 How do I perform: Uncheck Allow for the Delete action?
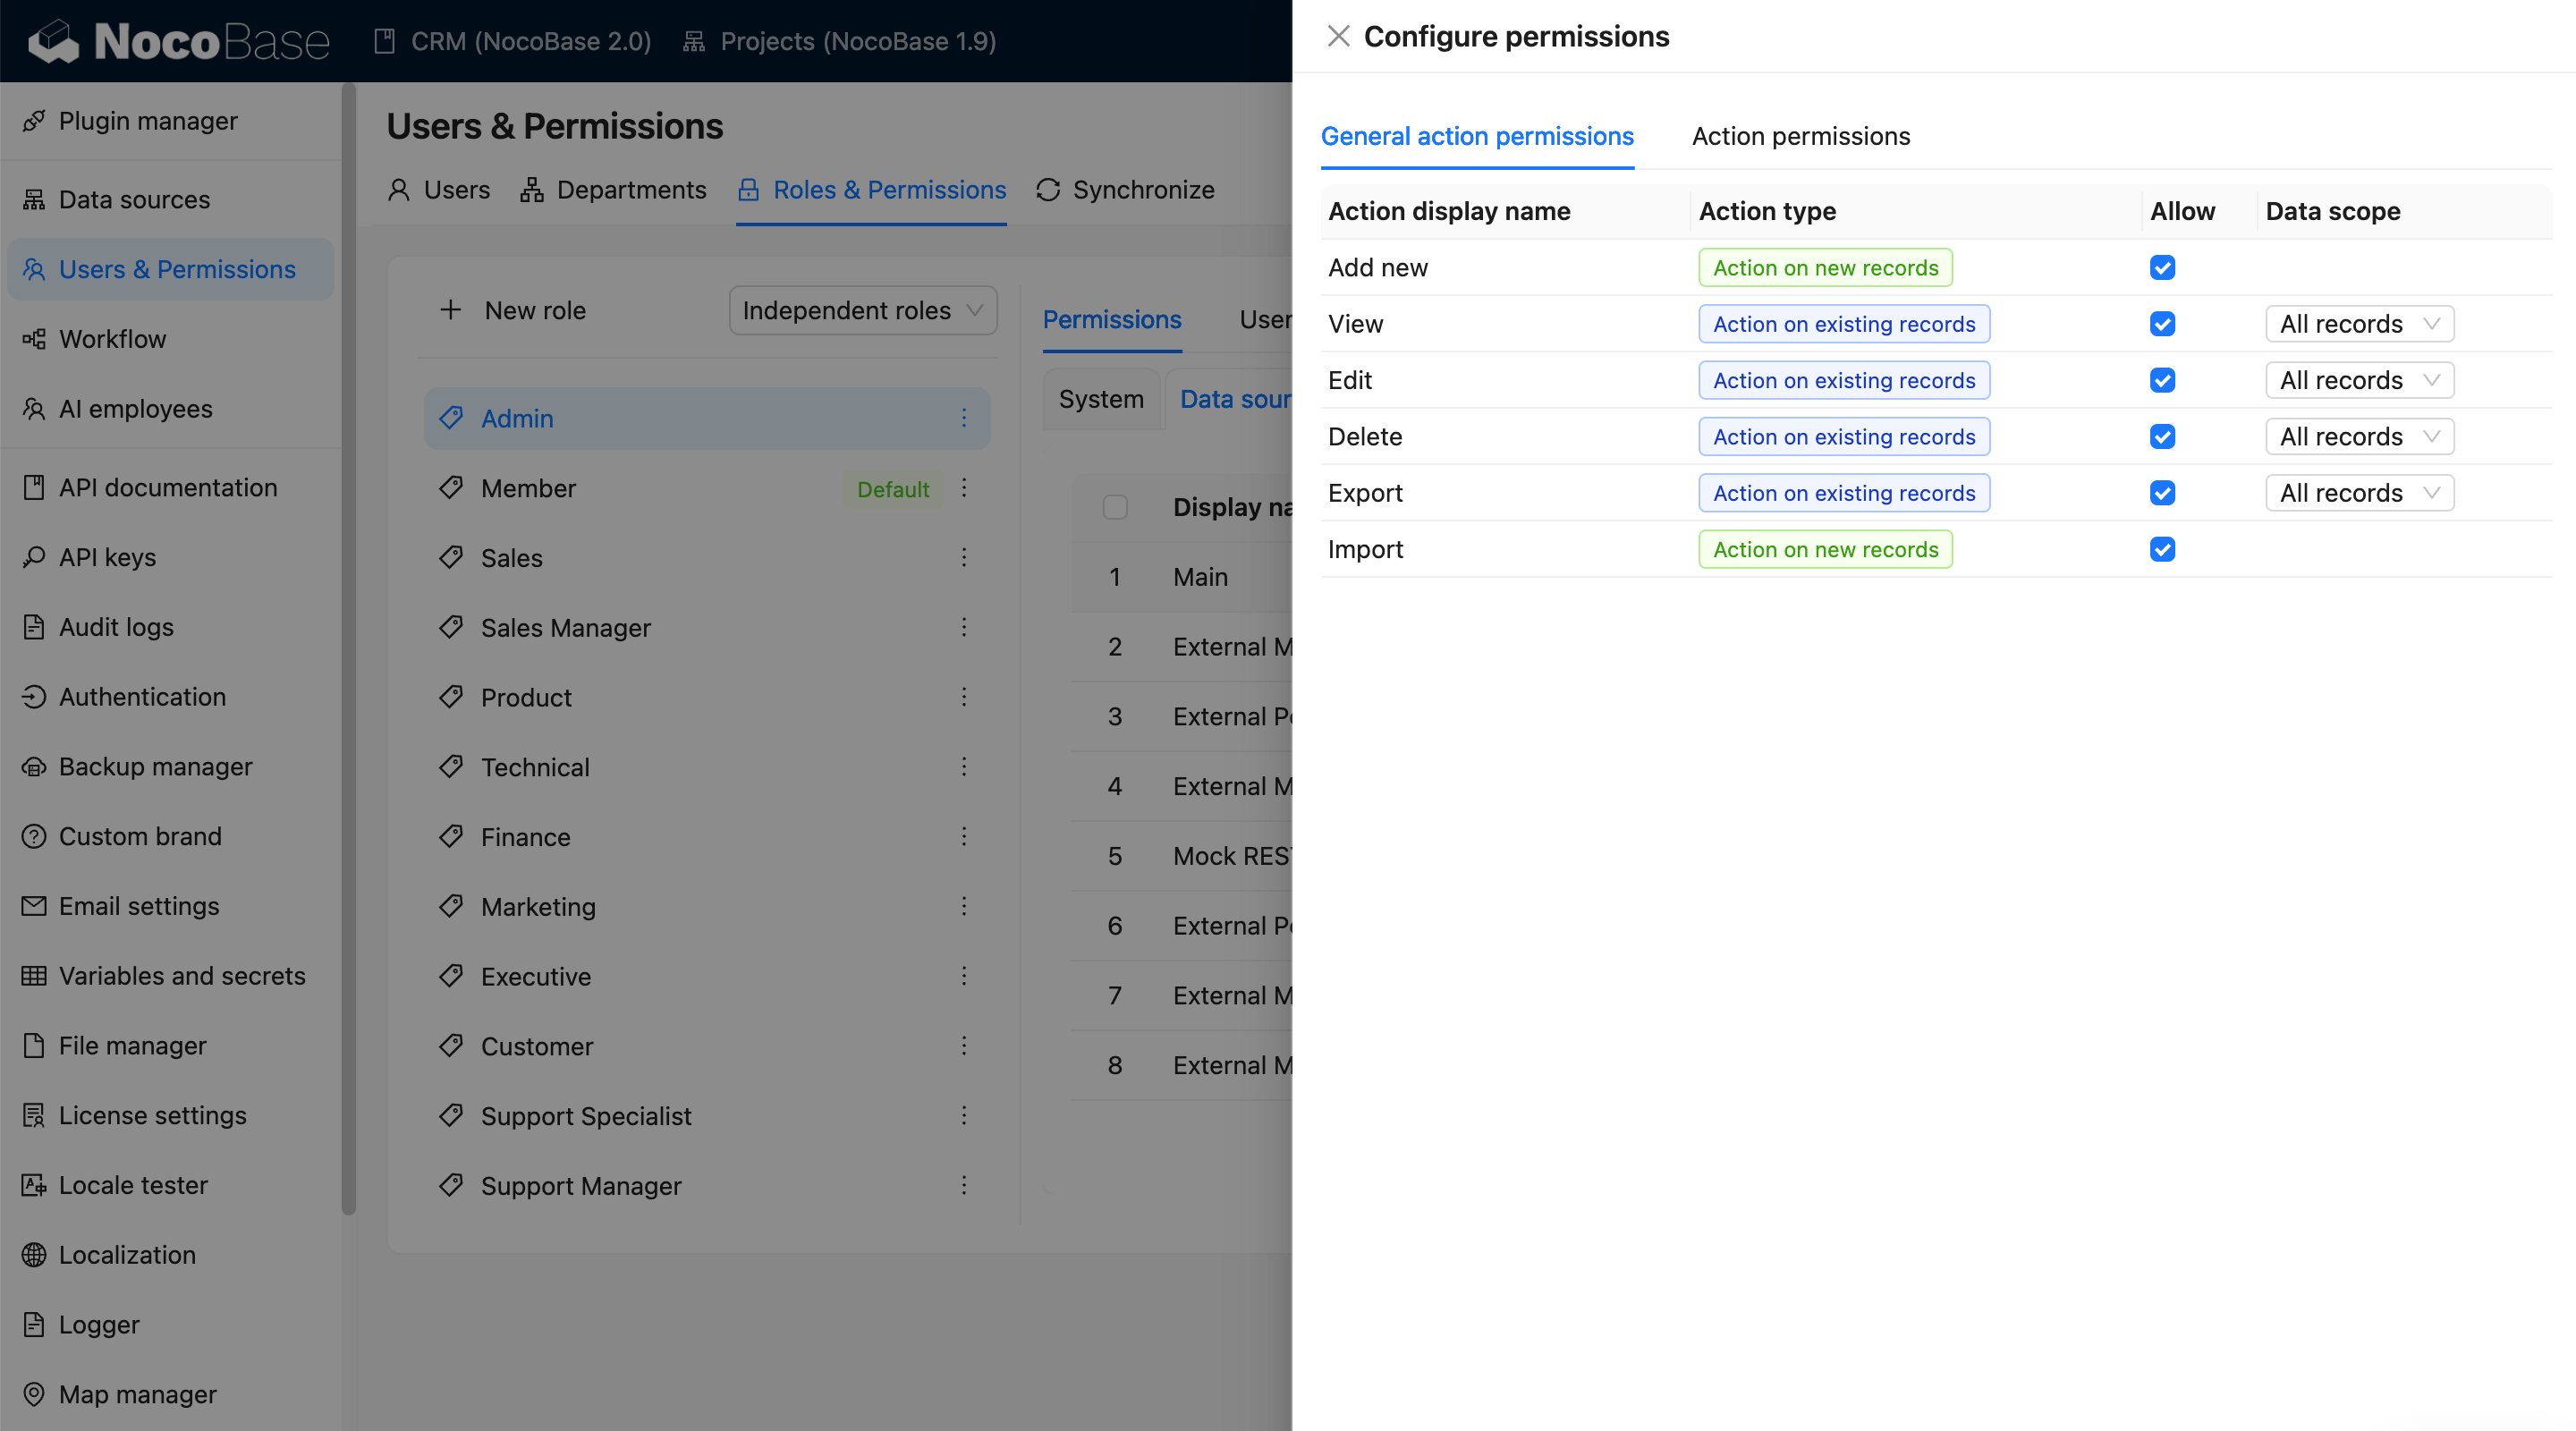[2162, 437]
